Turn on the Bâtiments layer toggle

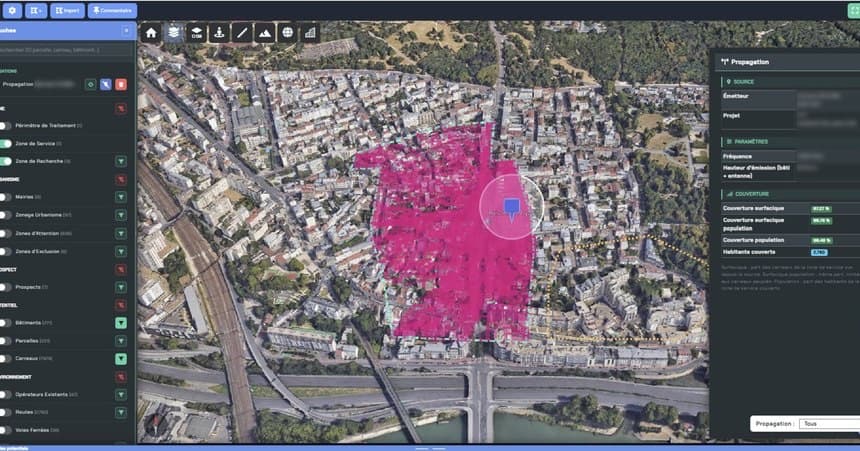5,323
